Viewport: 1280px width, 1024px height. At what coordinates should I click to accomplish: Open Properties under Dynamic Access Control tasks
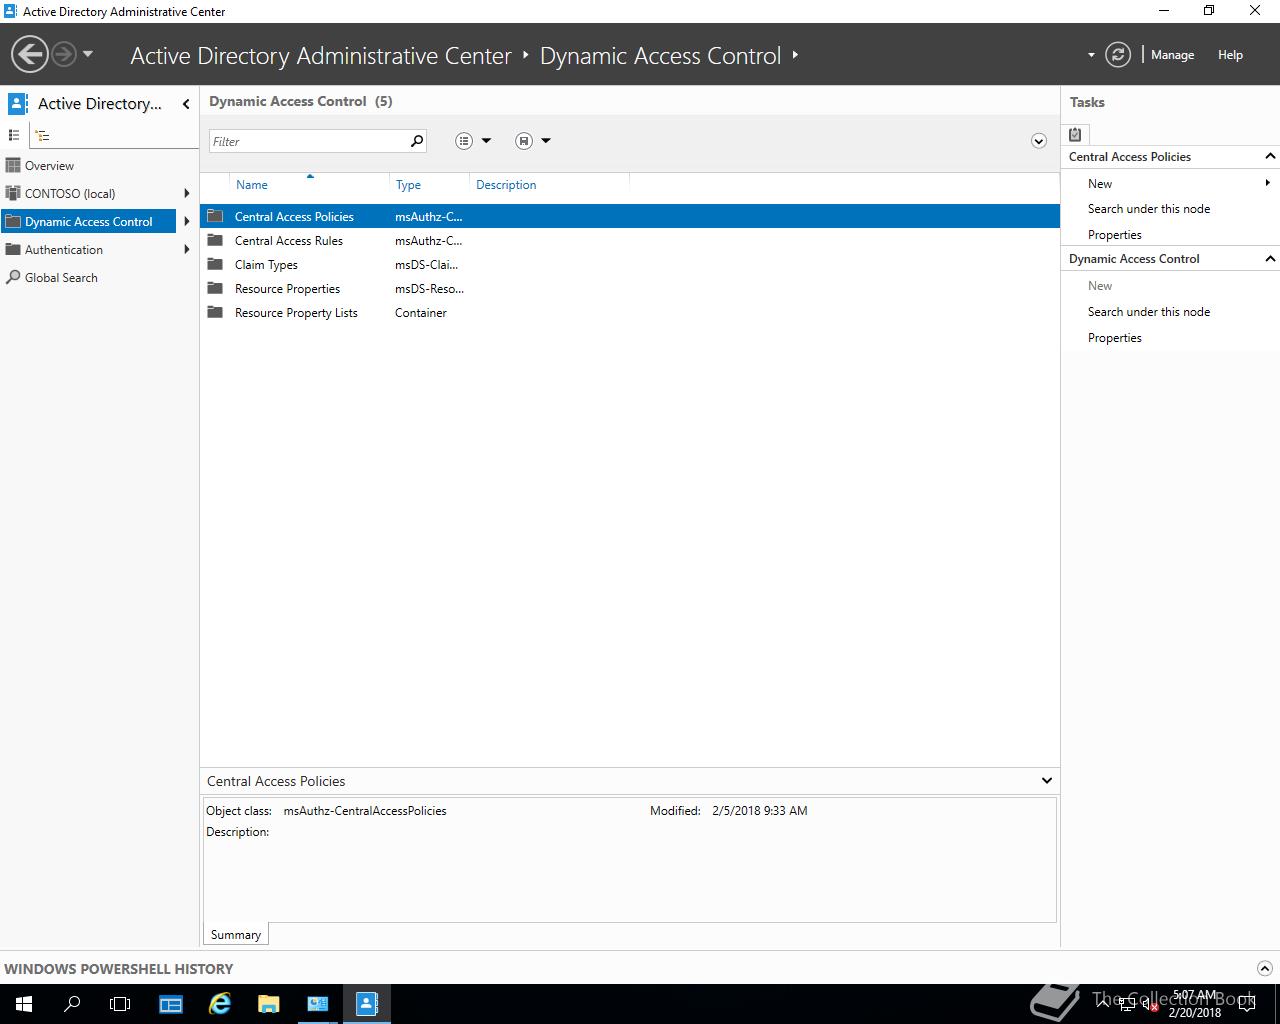(x=1115, y=338)
